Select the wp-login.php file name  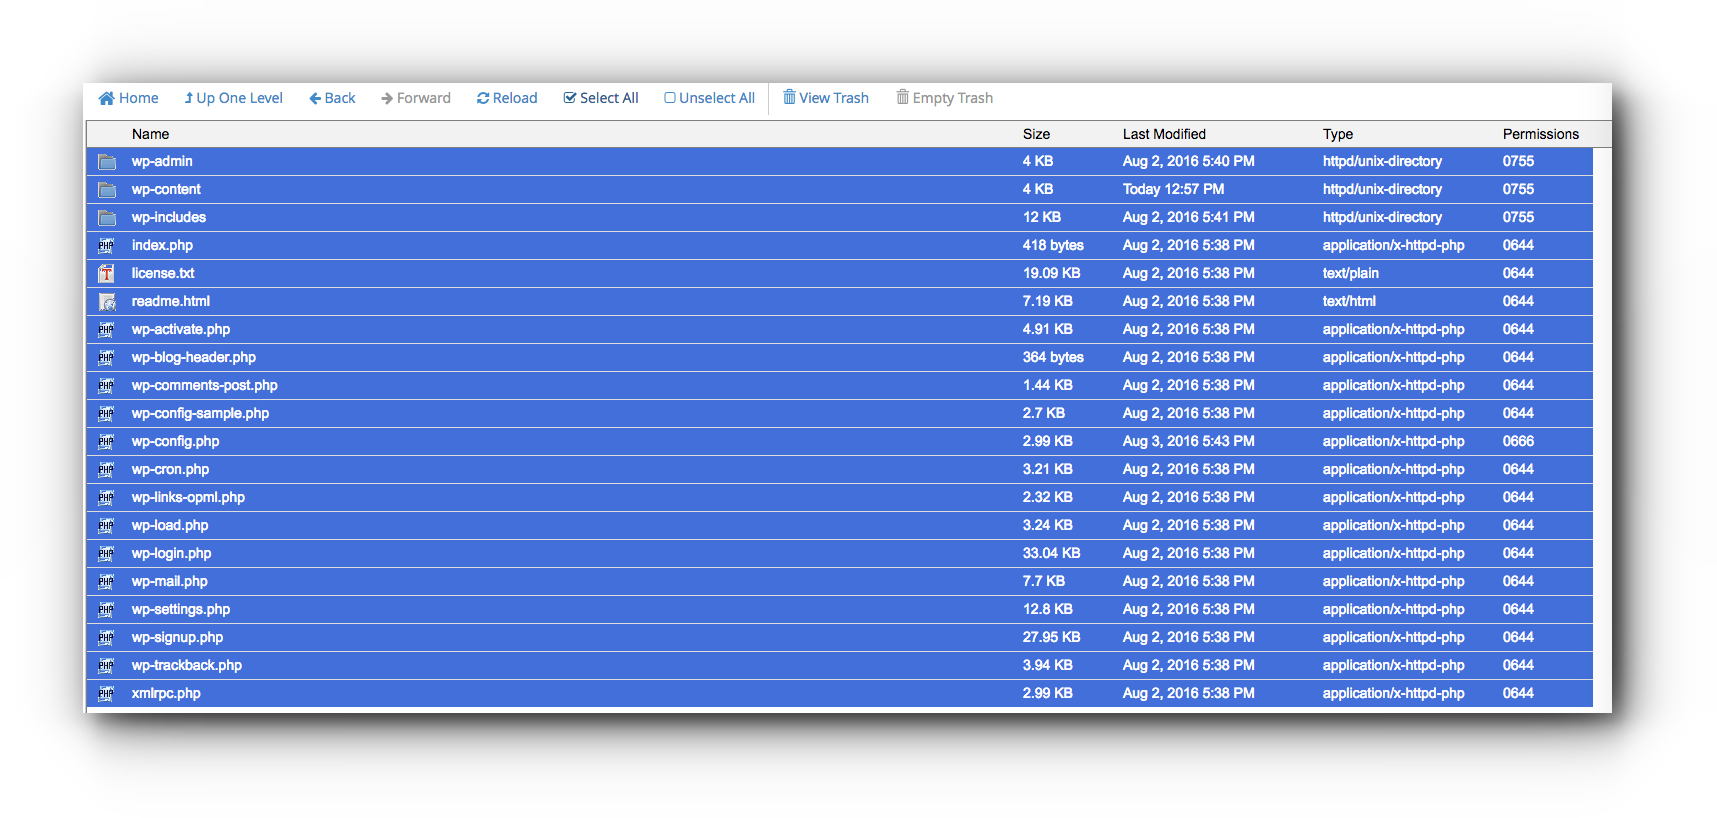click(x=171, y=553)
